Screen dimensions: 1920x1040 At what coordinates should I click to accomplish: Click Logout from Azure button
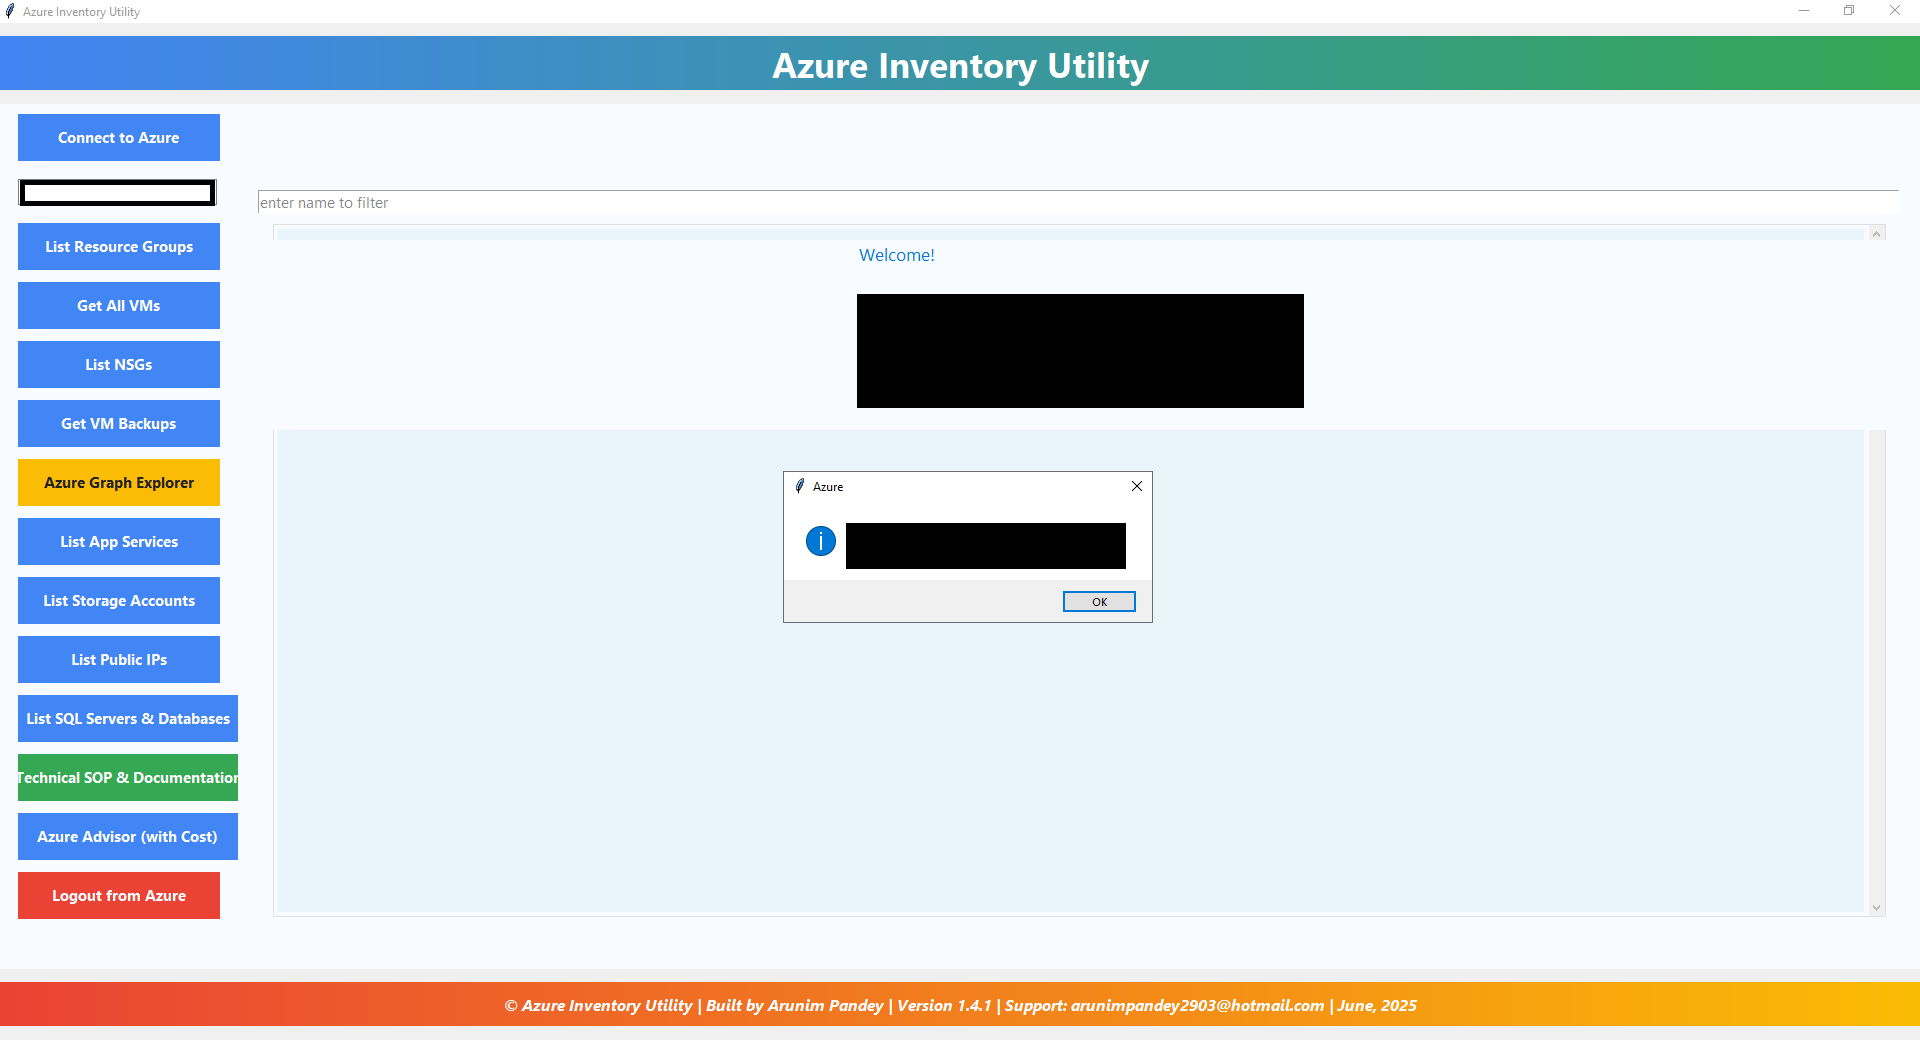tap(118, 895)
